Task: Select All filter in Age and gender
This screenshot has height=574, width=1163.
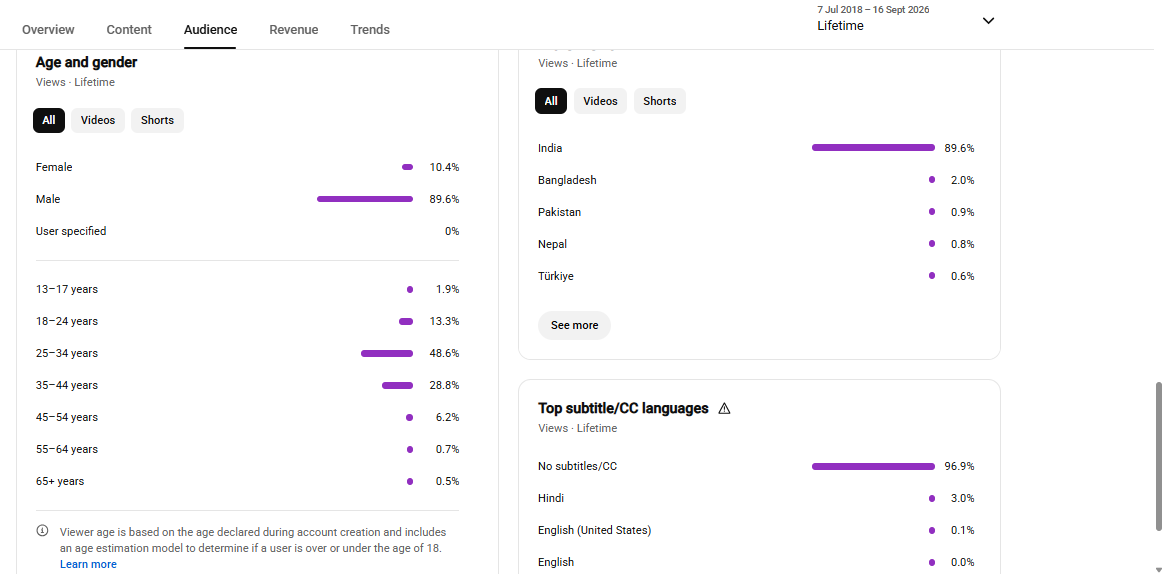Action: 49,120
